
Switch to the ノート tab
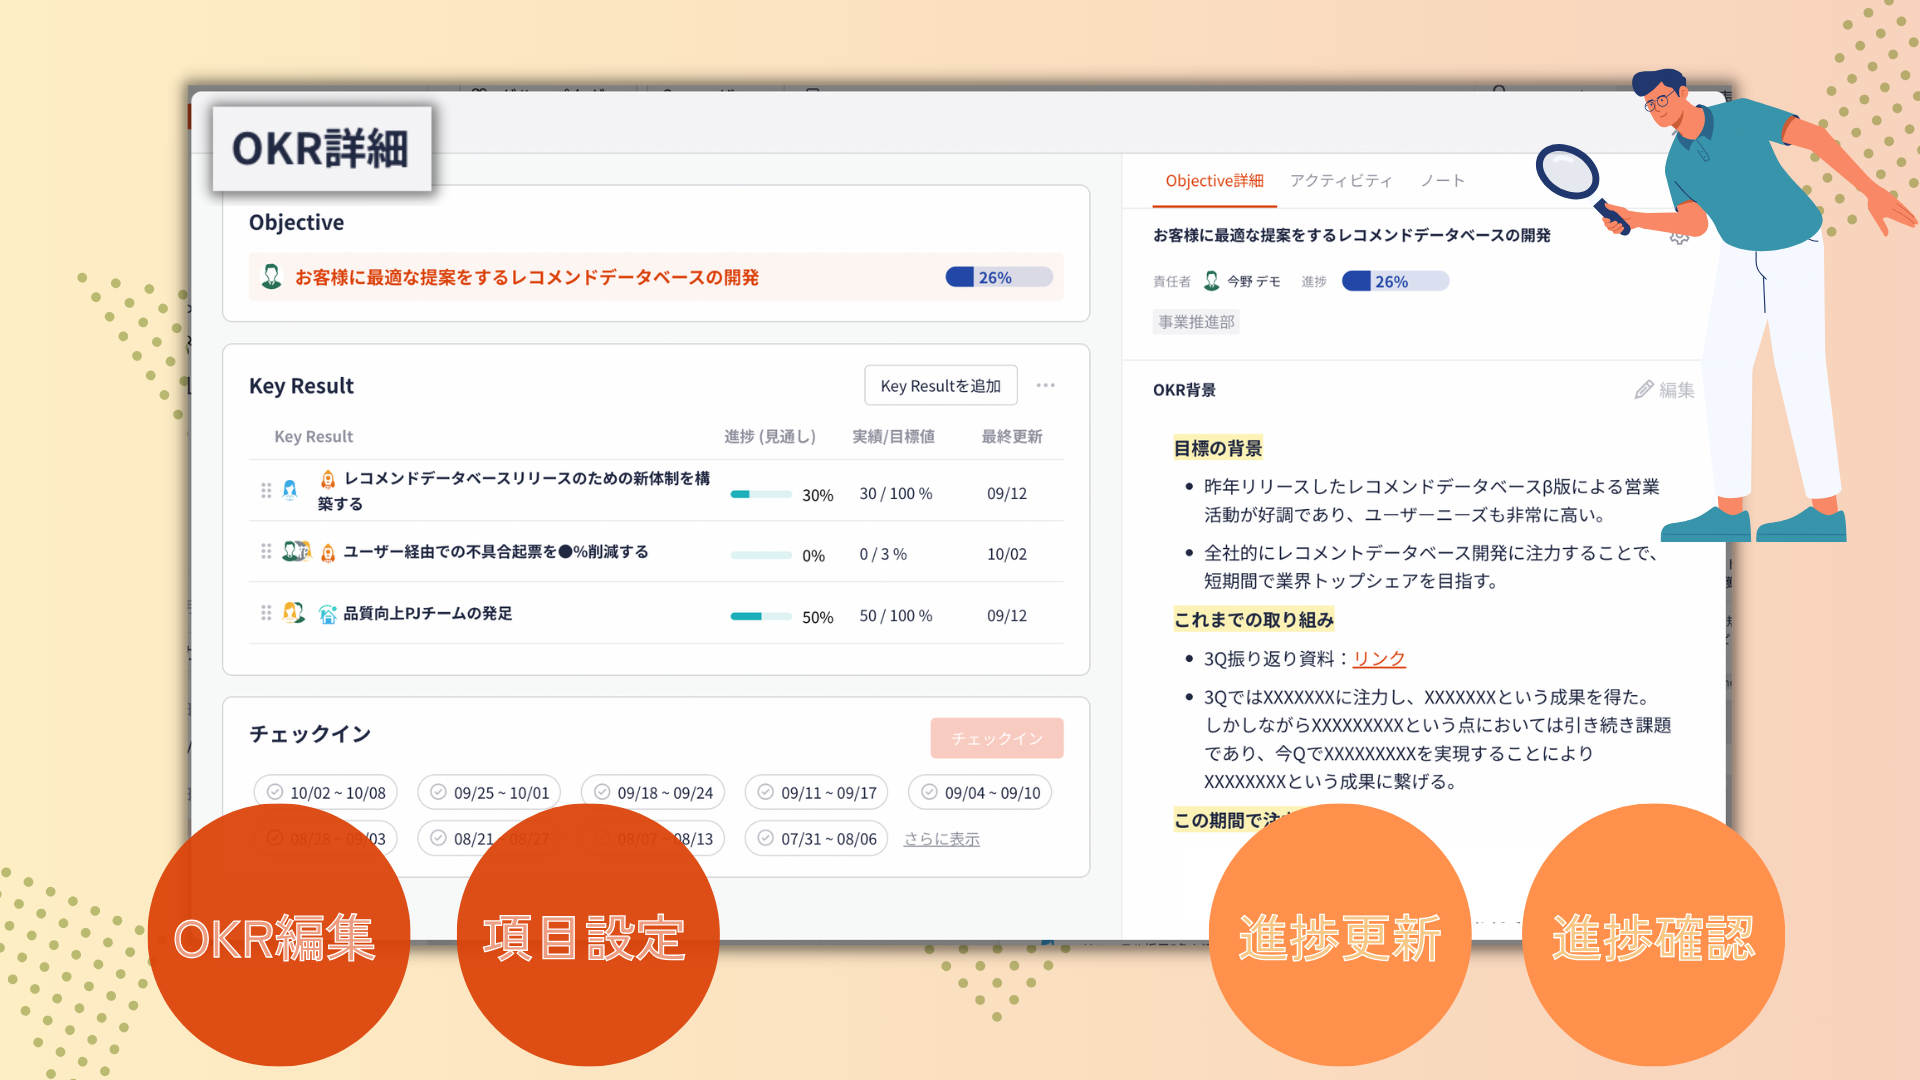pos(1443,181)
